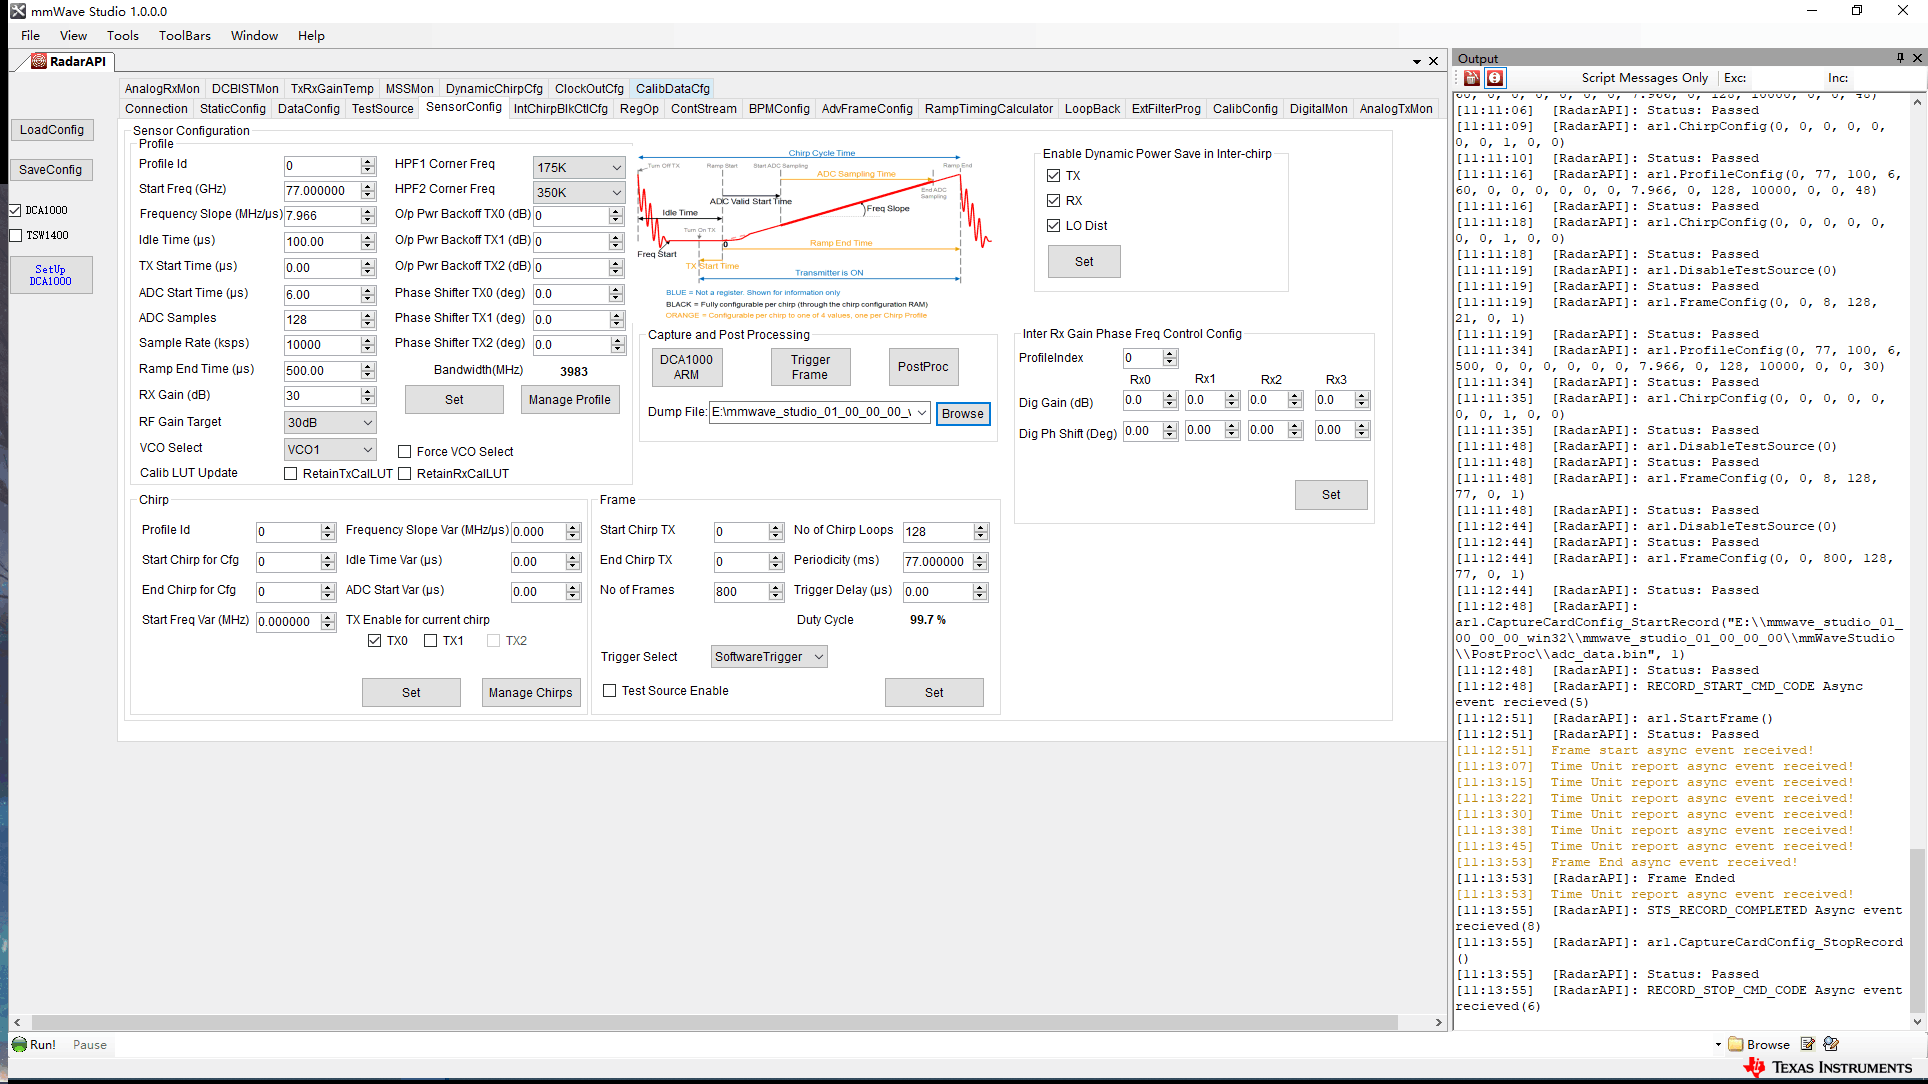Viewport: 1928px width, 1084px height.
Task: Open the Tools menu
Action: (122, 35)
